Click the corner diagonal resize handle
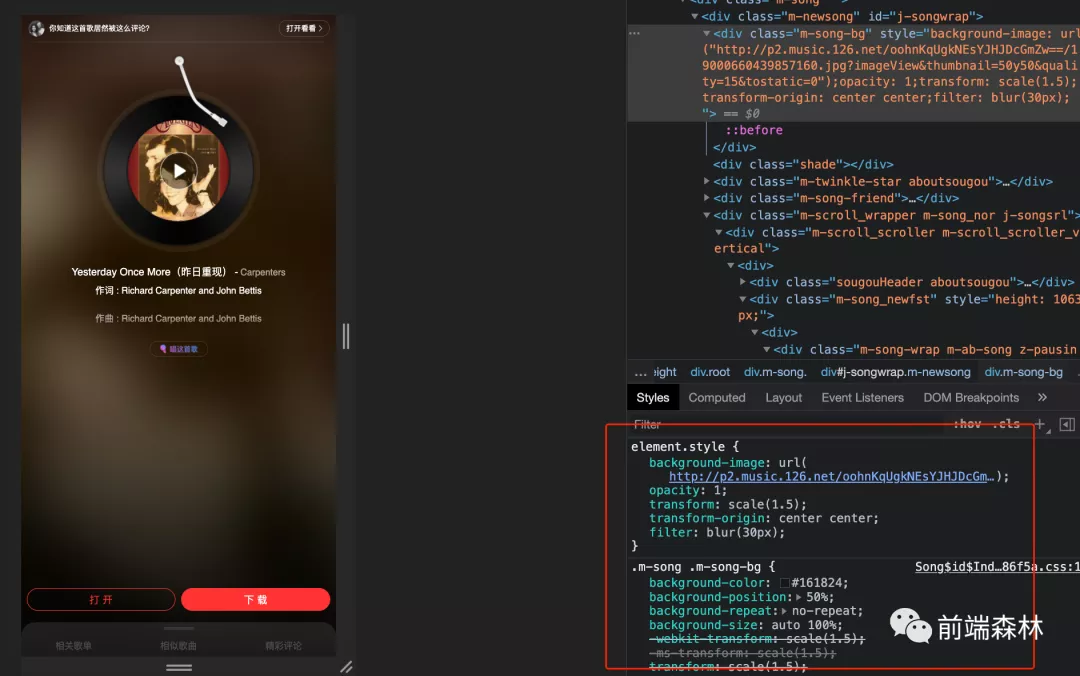Image resolution: width=1080 pixels, height=676 pixels. click(346, 666)
